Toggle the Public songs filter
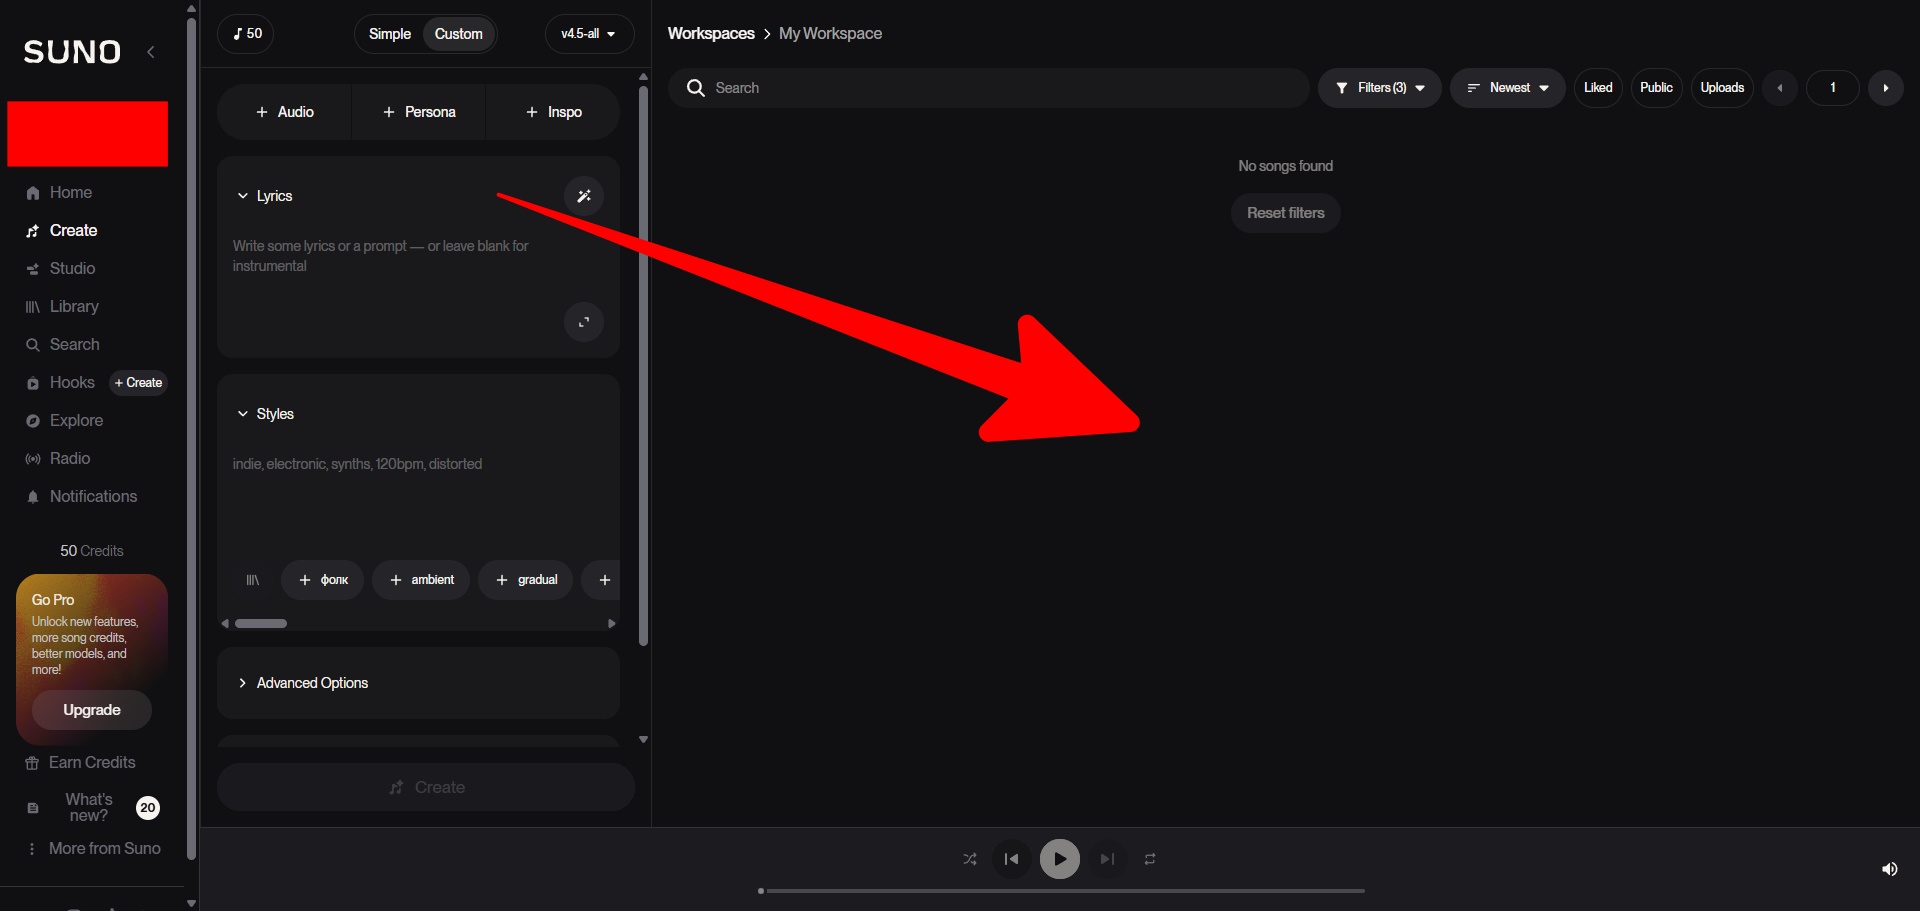This screenshot has height=911, width=1920. pyautogui.click(x=1656, y=88)
